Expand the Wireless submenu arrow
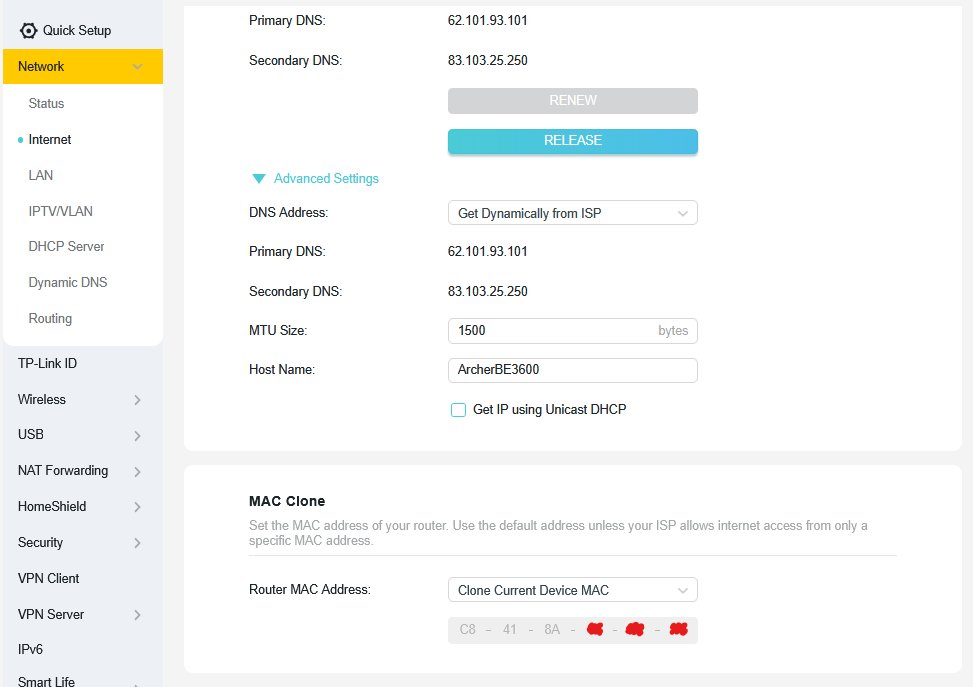 (137, 400)
